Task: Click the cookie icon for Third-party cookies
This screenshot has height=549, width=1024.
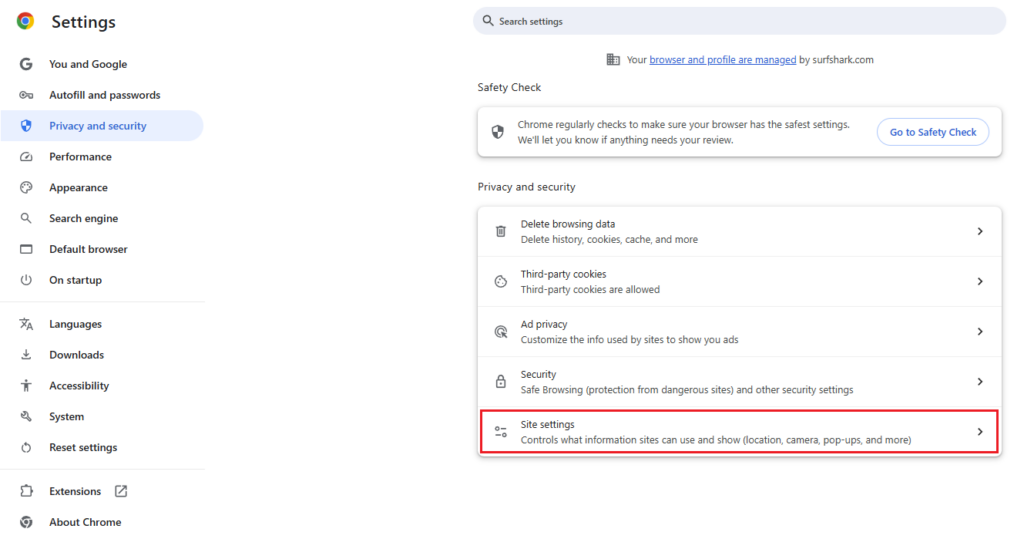Action: [x=500, y=281]
